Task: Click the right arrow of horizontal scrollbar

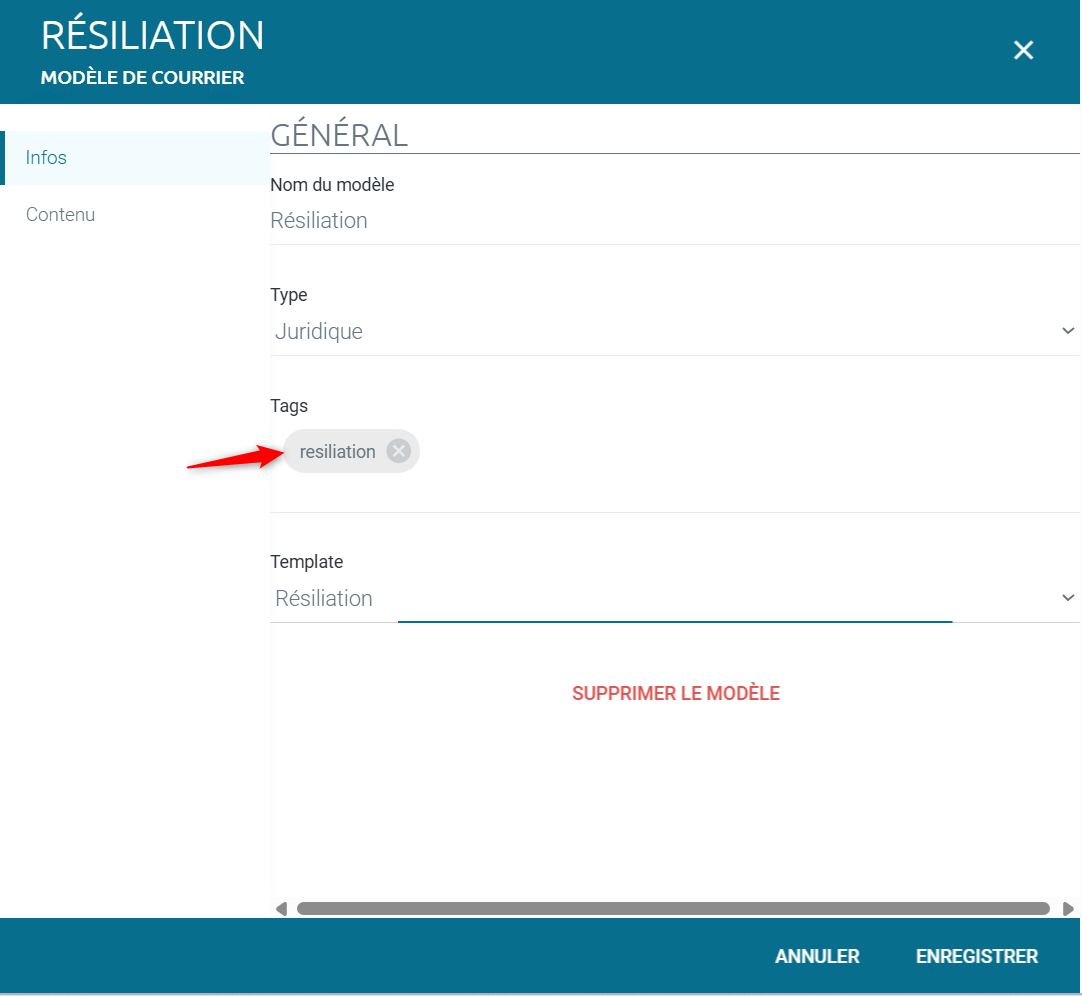Action: coord(1068,909)
